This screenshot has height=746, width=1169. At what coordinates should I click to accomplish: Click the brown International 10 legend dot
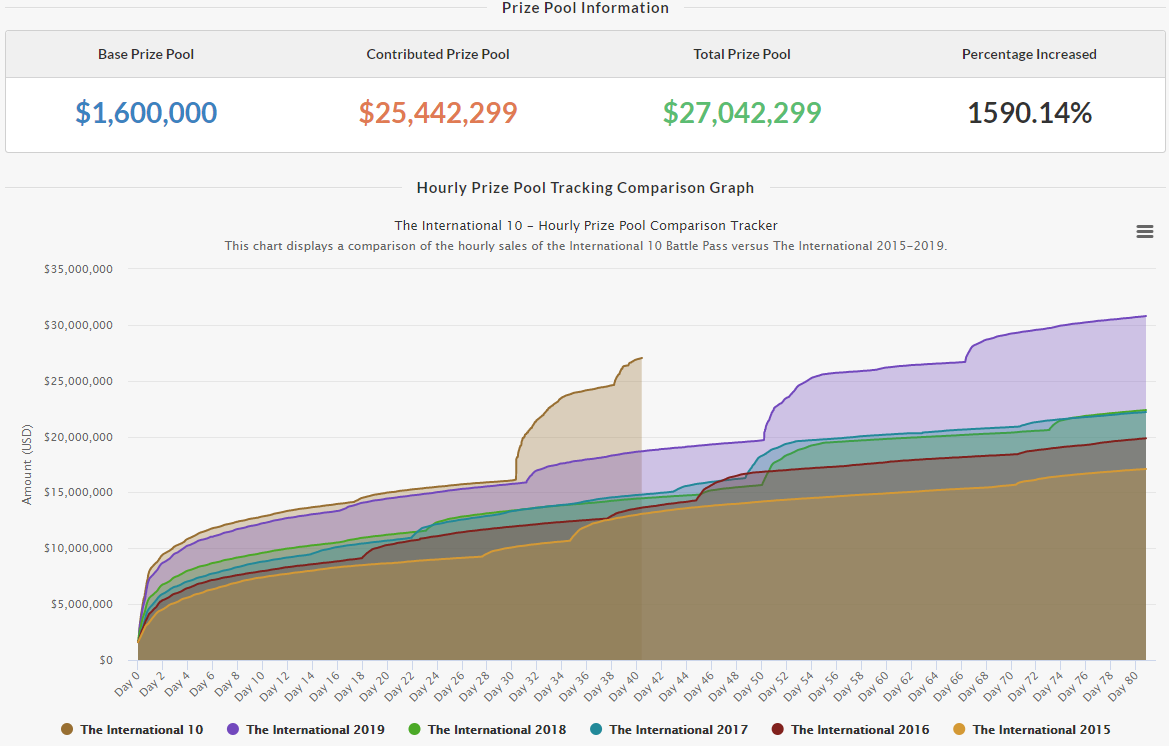click(x=67, y=730)
